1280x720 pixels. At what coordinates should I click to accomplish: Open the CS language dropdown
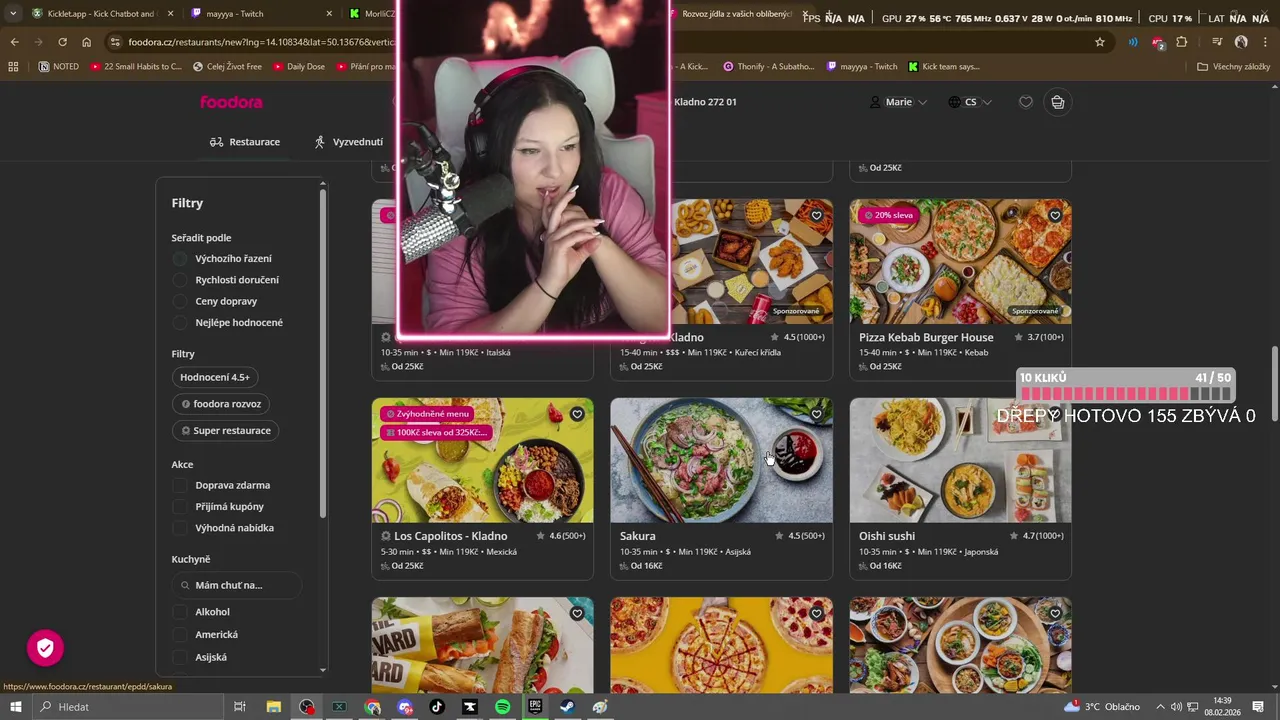pos(970,102)
